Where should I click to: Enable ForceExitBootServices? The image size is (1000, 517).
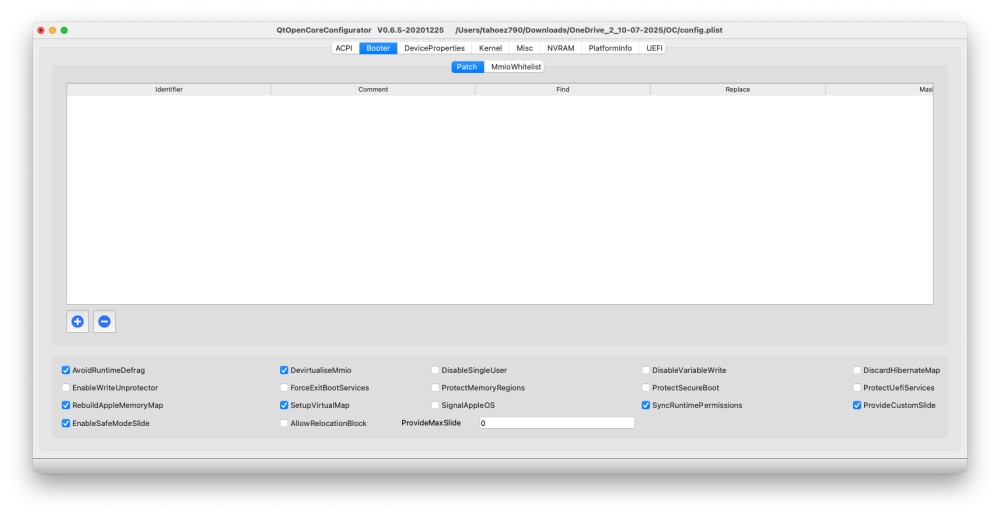pyautogui.click(x=284, y=388)
